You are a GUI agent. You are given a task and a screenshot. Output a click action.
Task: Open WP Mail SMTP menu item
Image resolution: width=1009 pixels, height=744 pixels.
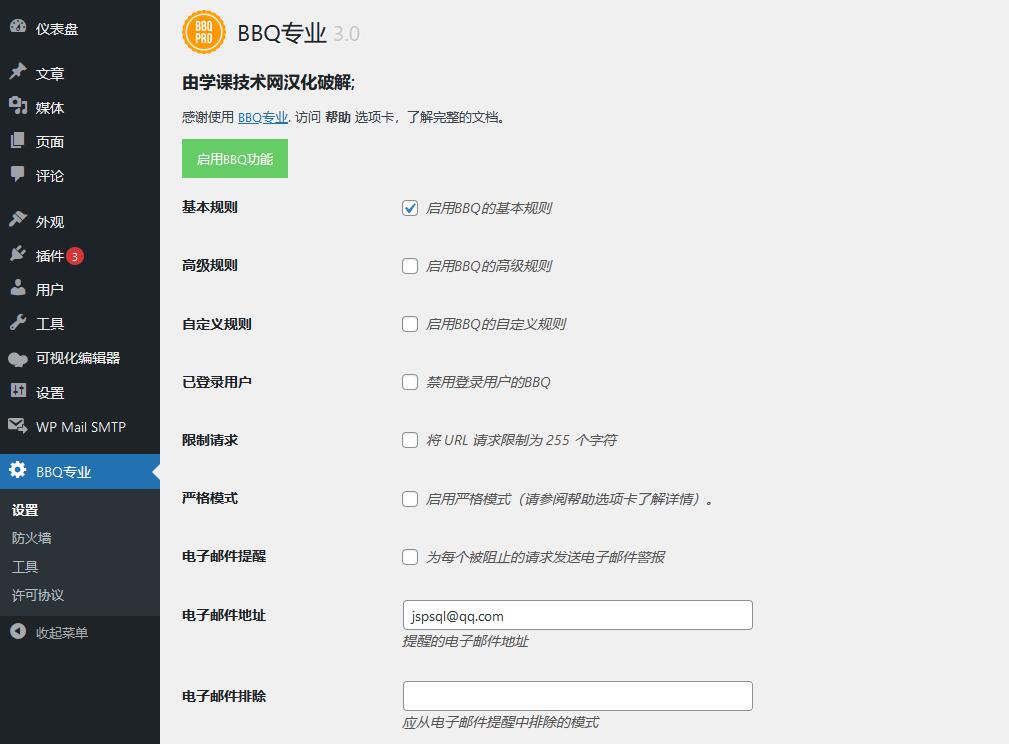(81, 427)
